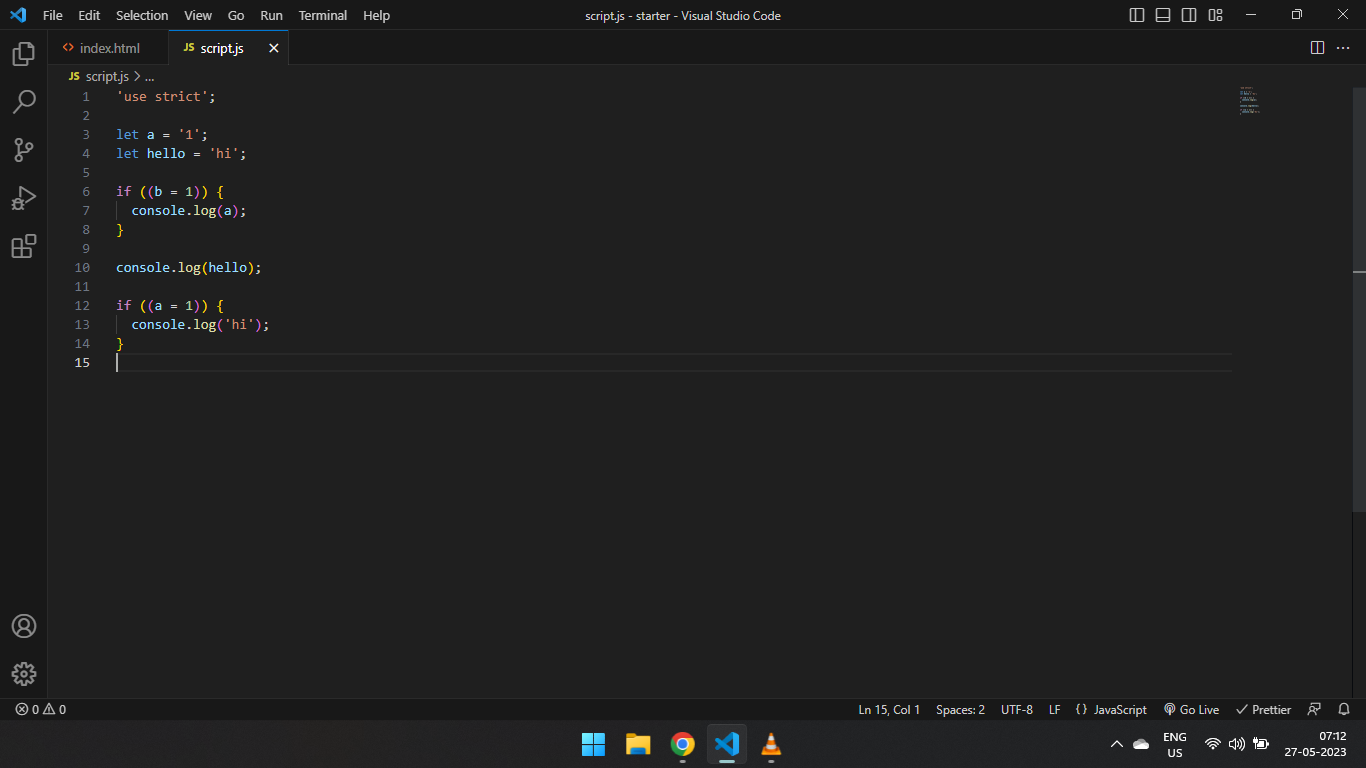Open the Terminal menu
1366x768 pixels.
pyautogui.click(x=323, y=15)
